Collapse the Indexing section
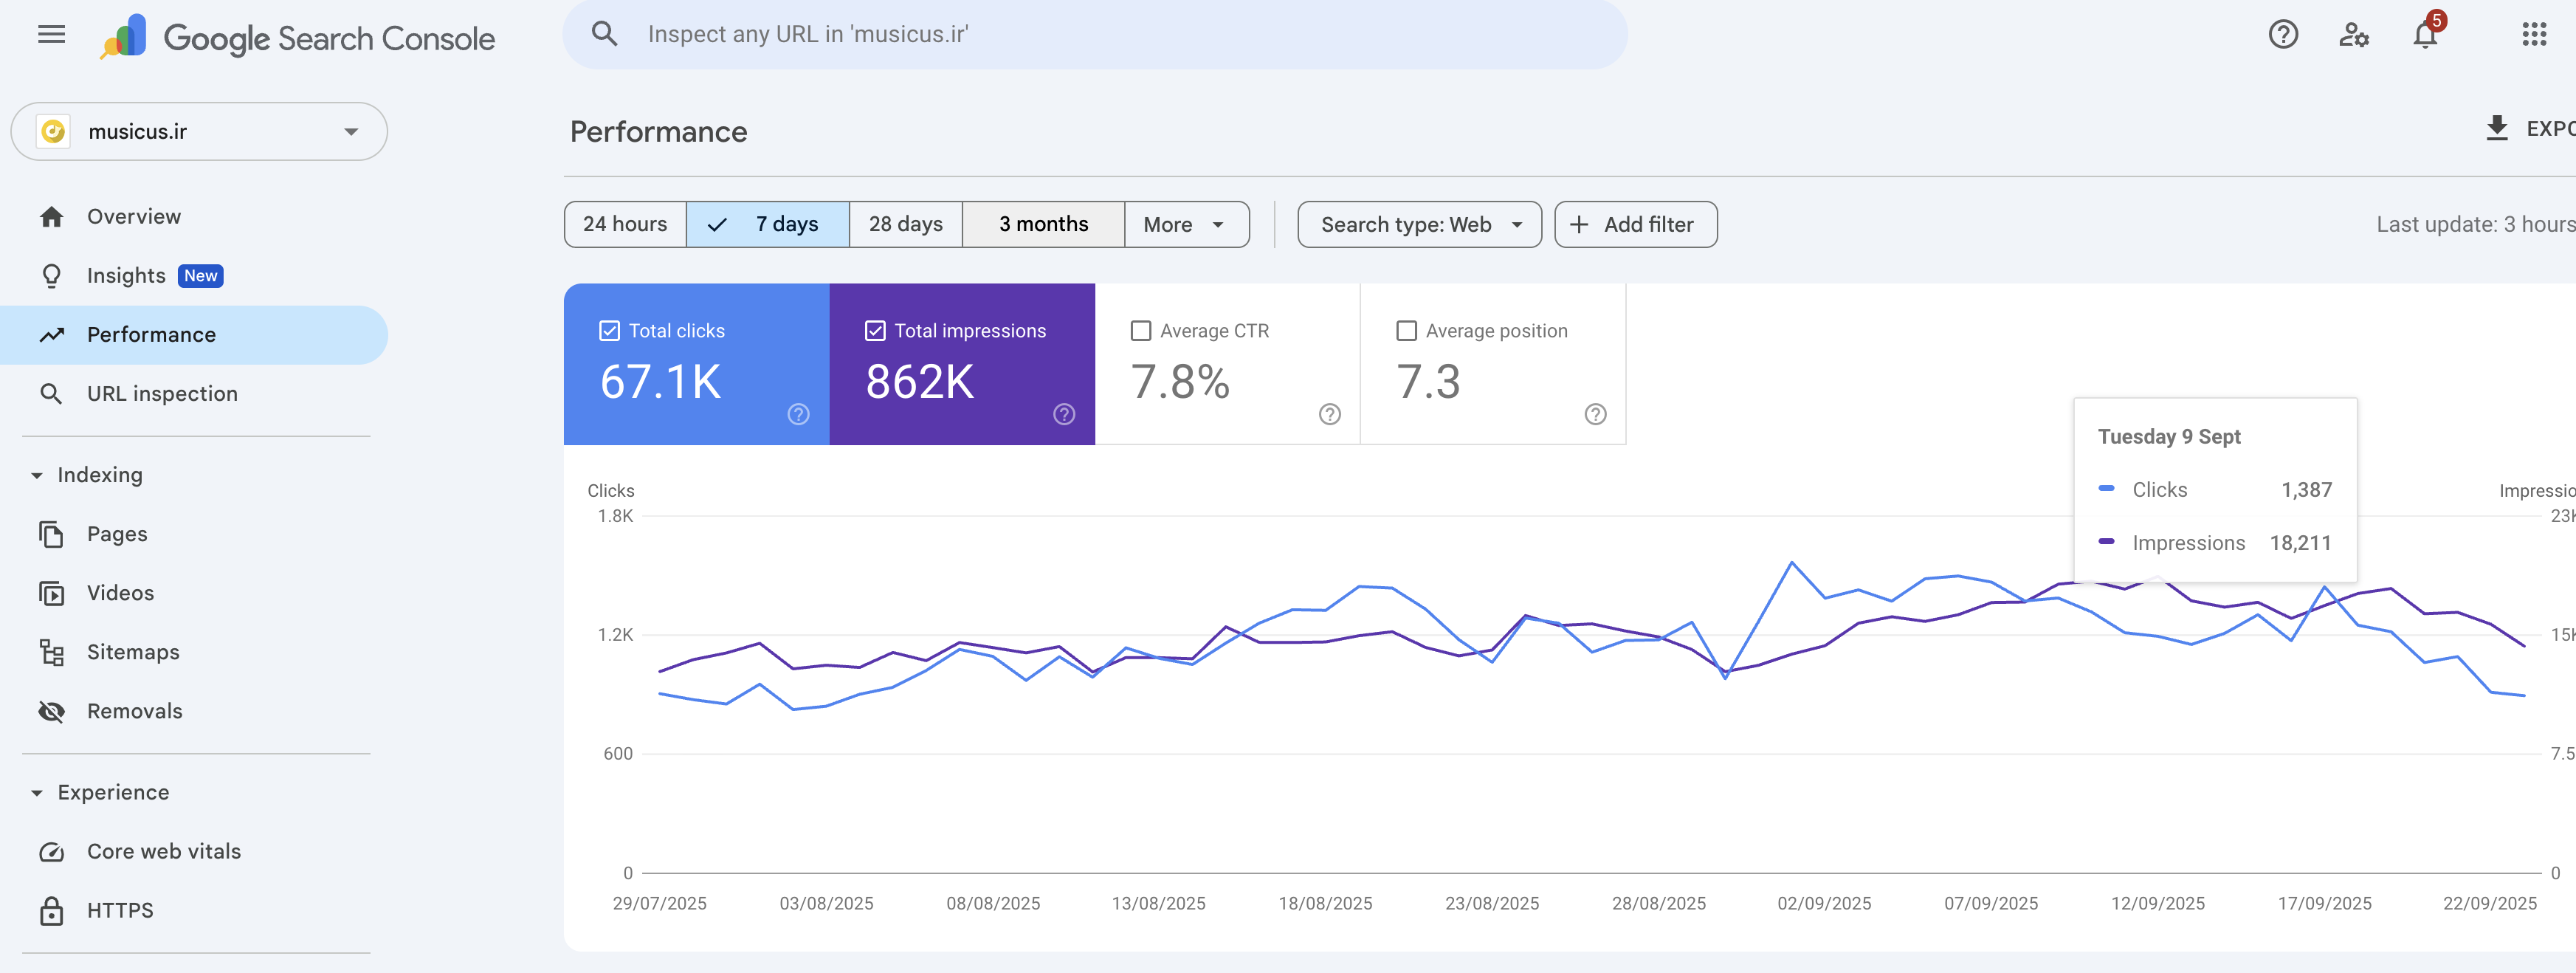 tap(37, 475)
